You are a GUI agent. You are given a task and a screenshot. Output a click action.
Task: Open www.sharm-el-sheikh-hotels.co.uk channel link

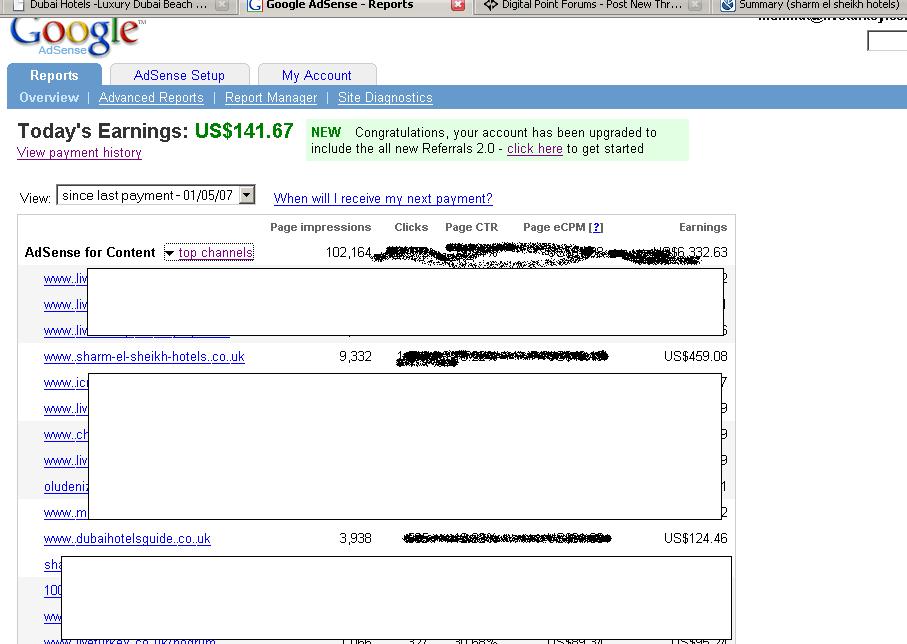pos(144,357)
